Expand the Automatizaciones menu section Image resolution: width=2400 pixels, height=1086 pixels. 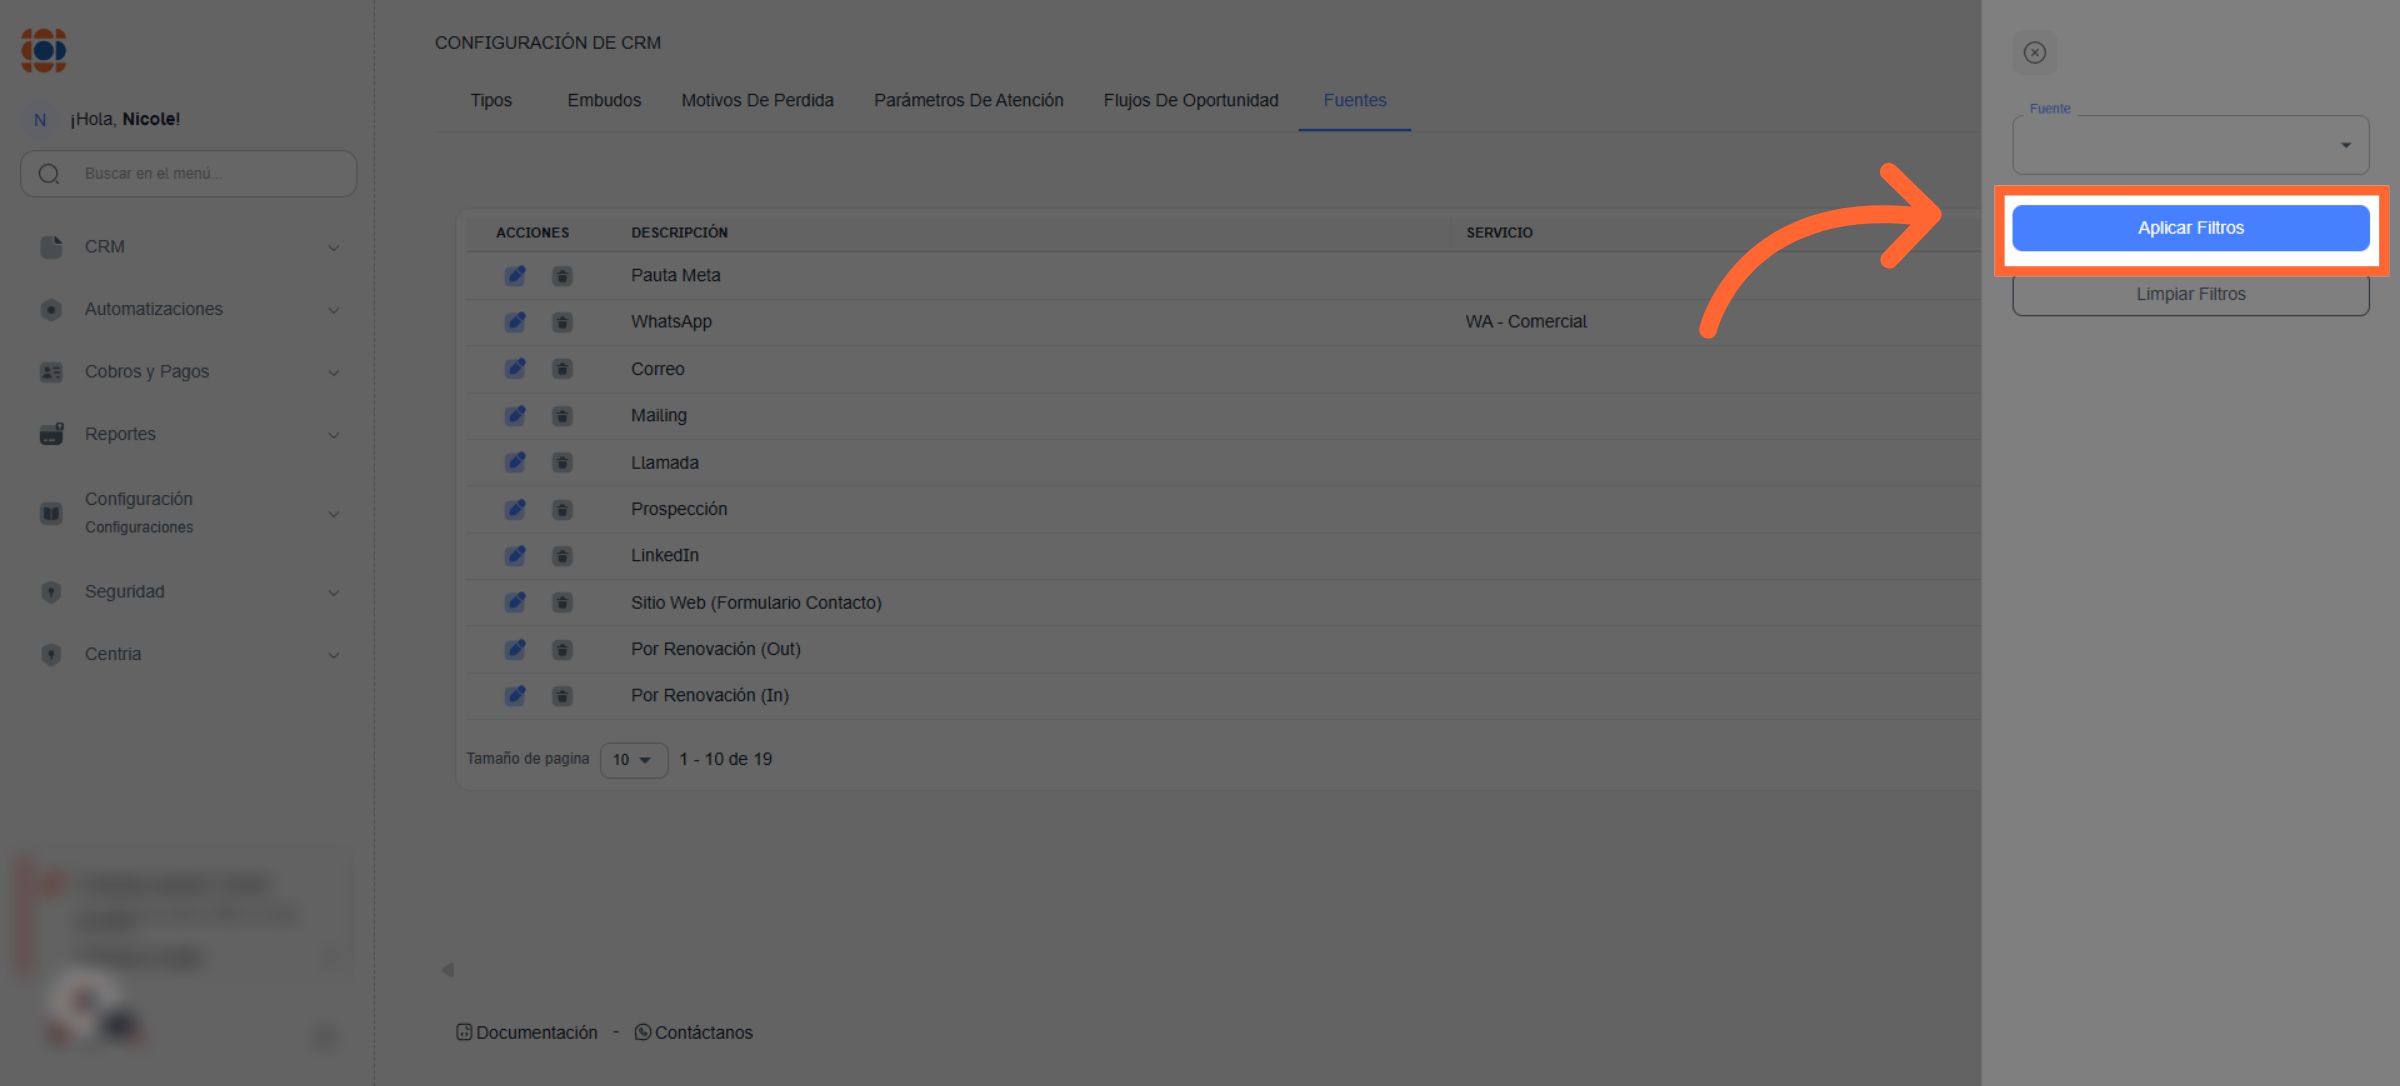188,310
